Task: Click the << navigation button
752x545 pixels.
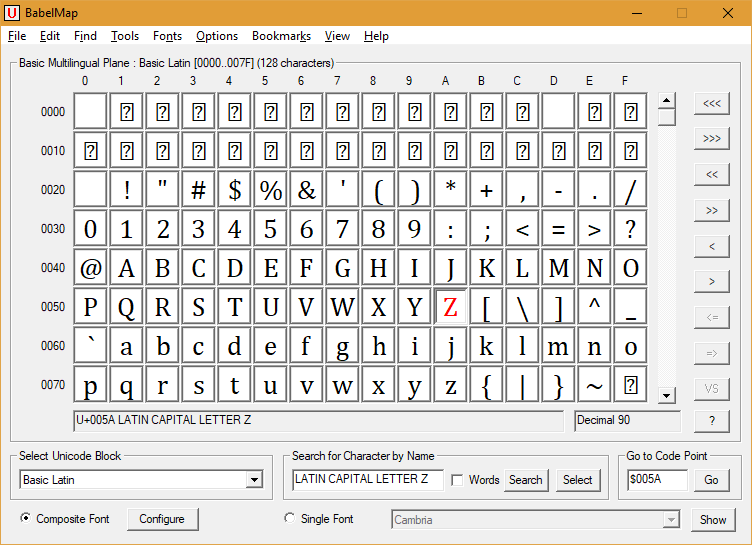Action: [712, 175]
